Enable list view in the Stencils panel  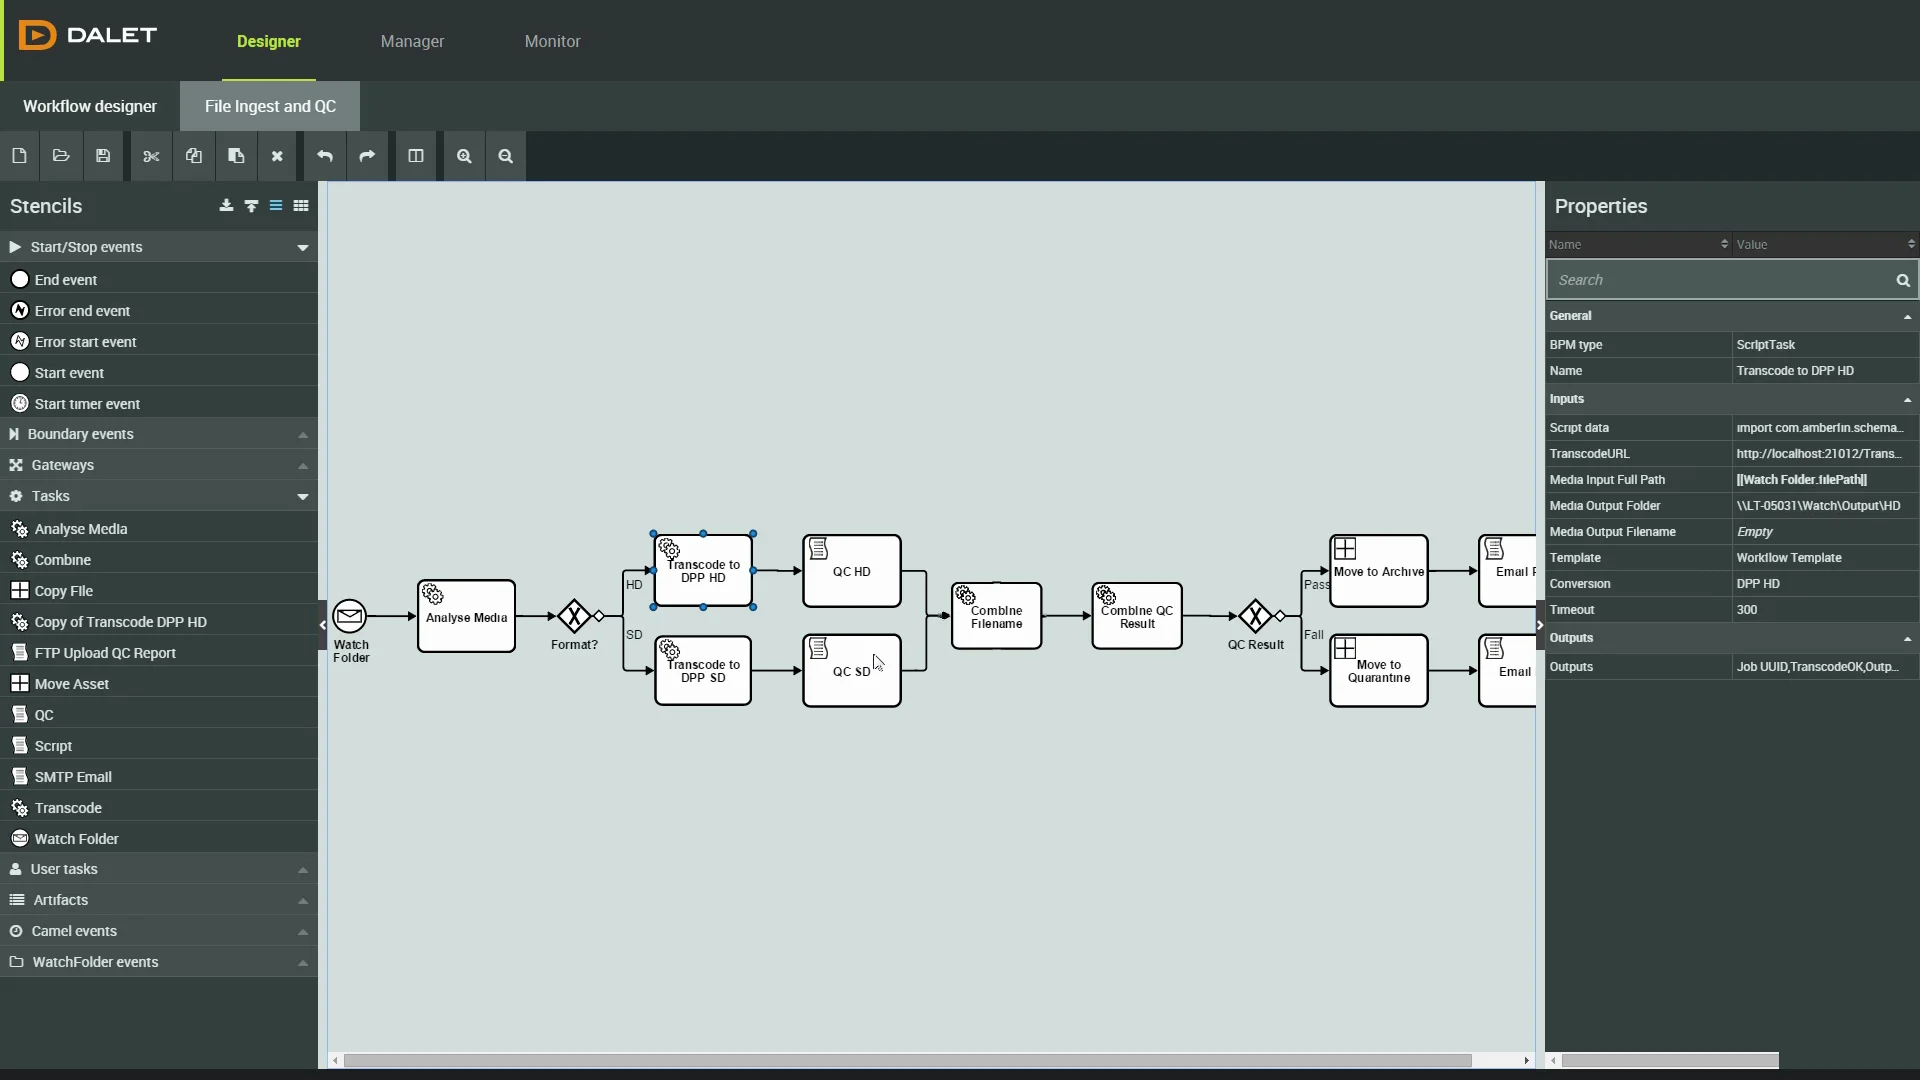tap(276, 206)
